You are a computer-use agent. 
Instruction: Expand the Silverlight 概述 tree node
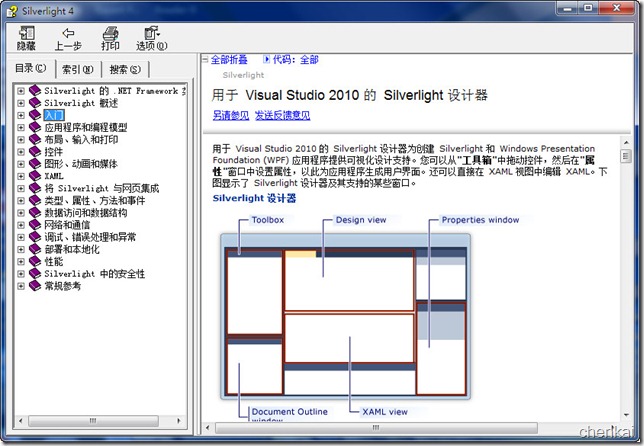pyautogui.click(x=21, y=103)
